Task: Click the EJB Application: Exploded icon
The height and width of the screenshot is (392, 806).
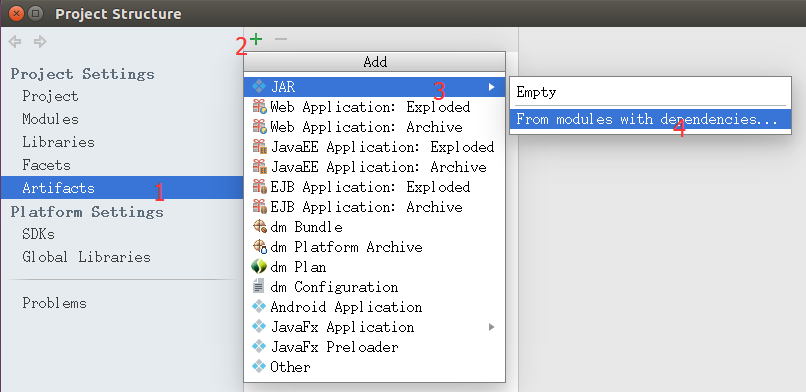Action: click(x=259, y=187)
